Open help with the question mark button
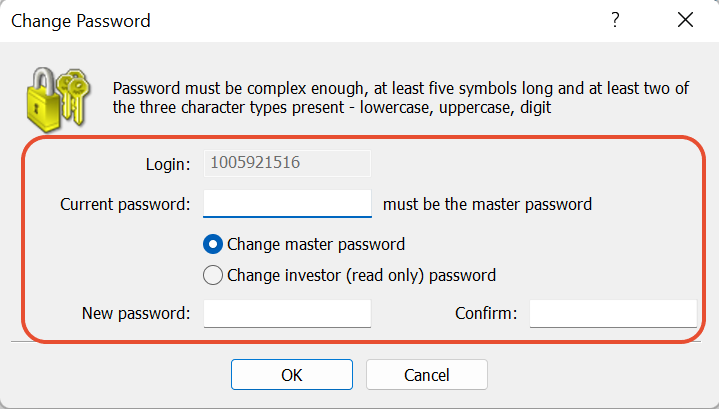The width and height of the screenshot is (719, 409). click(615, 20)
